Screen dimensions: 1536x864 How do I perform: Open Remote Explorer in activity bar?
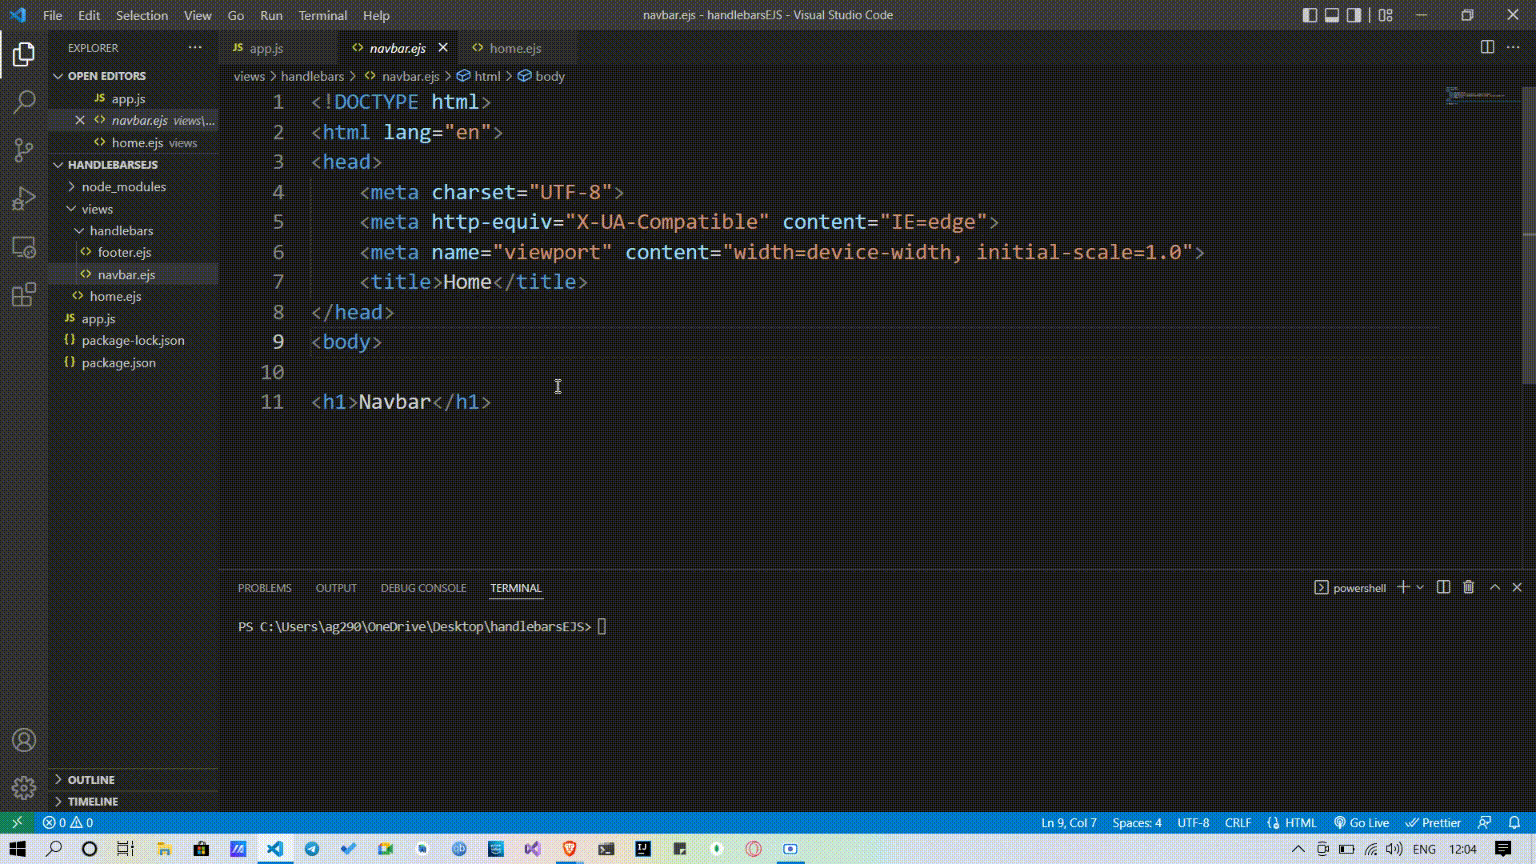point(24,247)
